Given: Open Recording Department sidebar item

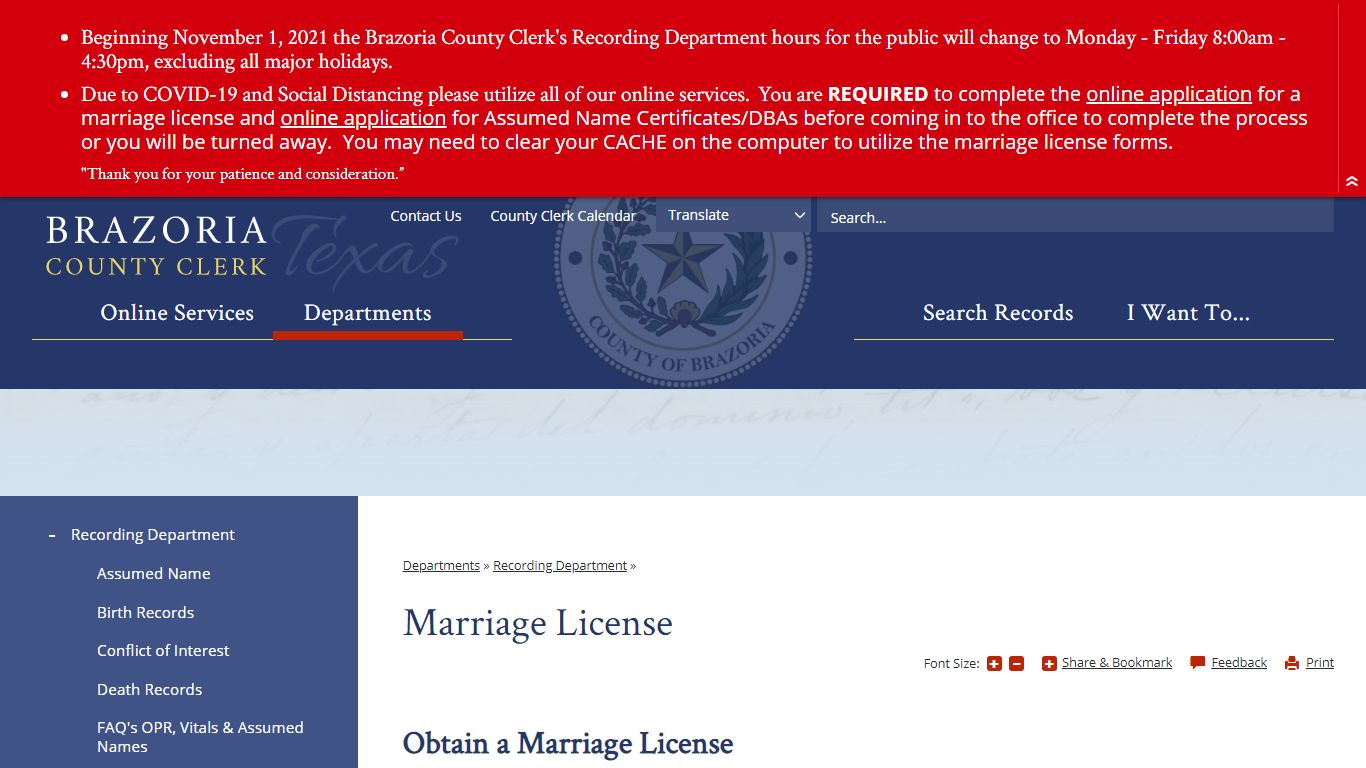Looking at the screenshot, I should coord(152,535).
